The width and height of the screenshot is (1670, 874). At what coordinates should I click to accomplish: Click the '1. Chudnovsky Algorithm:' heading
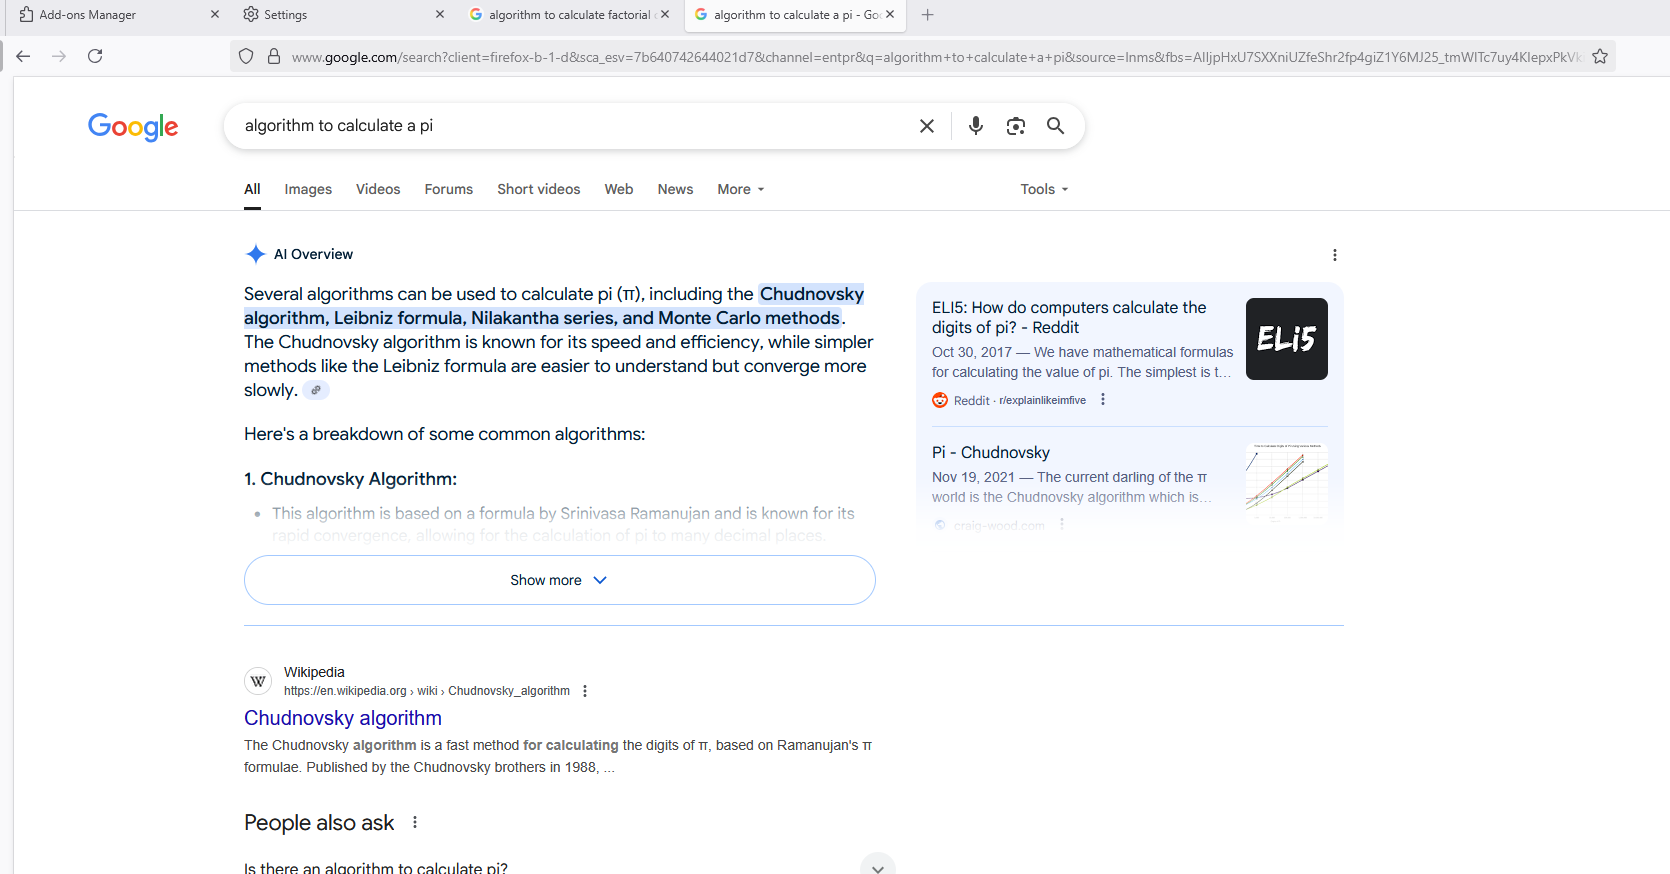point(350,479)
